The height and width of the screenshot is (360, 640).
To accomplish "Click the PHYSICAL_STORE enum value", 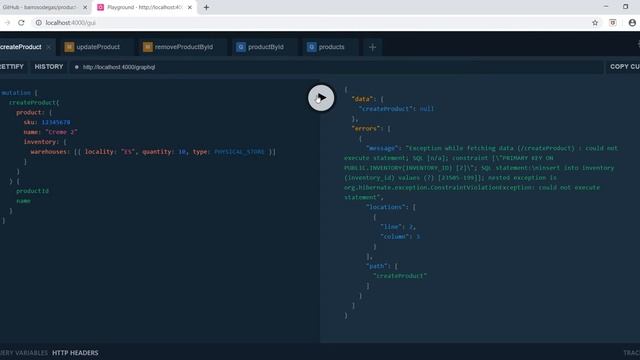I will point(239,152).
